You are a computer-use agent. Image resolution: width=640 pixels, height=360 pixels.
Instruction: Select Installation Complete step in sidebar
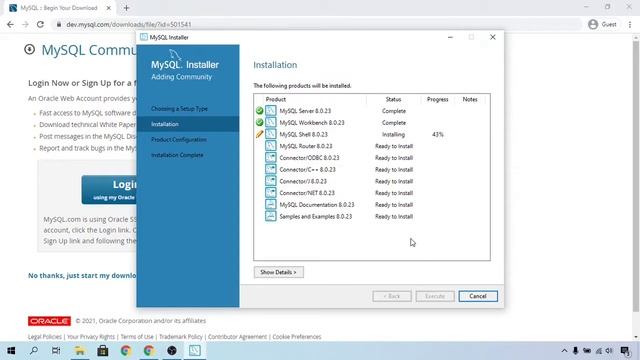[177, 155]
